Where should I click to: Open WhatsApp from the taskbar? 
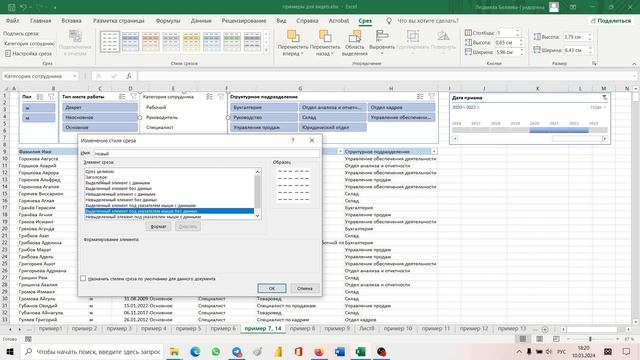216,351
